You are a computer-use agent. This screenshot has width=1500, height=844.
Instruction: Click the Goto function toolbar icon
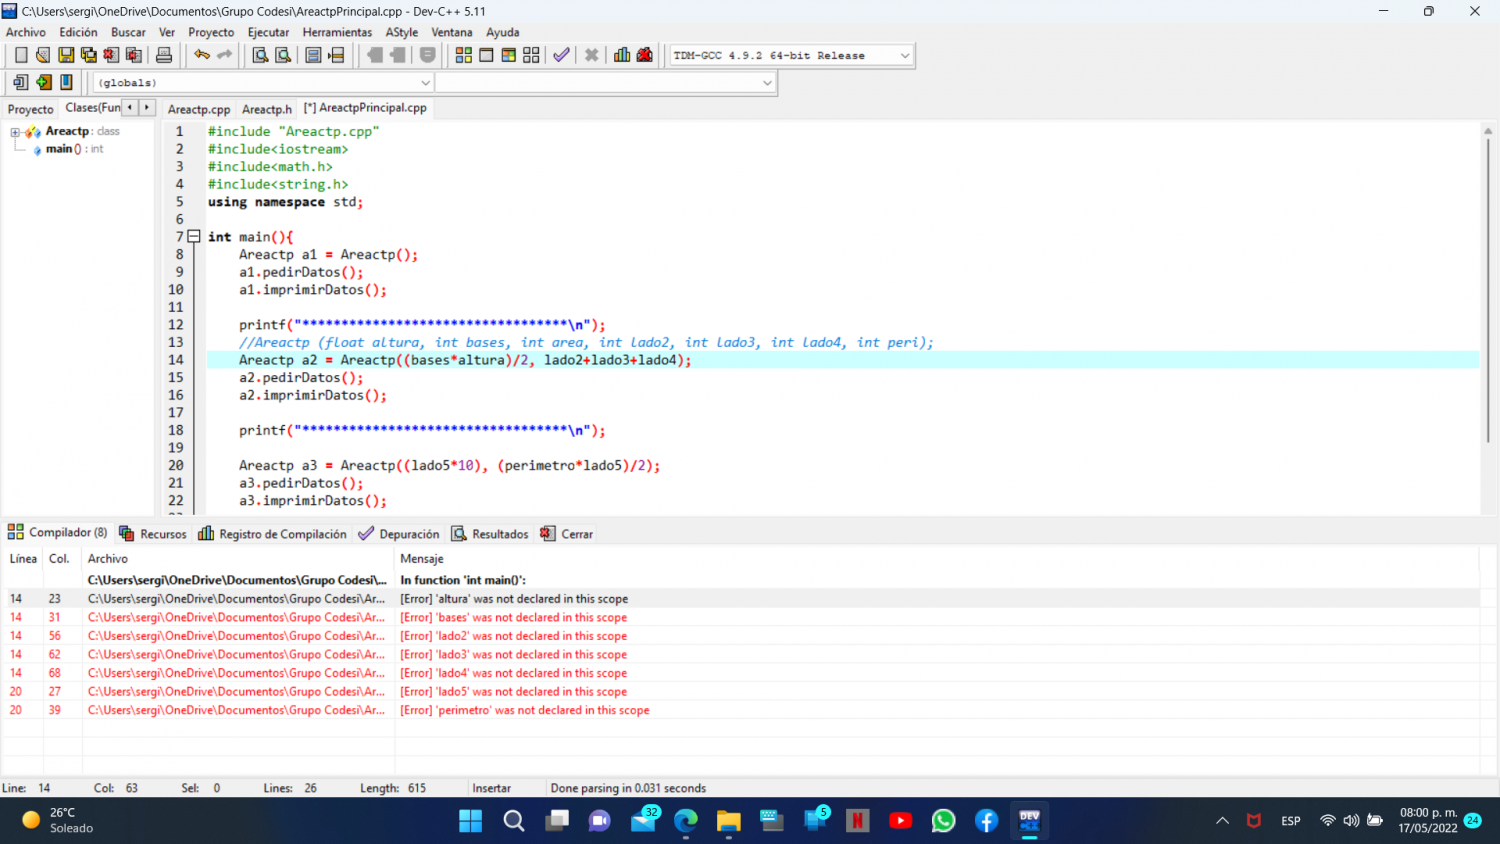click(313, 55)
